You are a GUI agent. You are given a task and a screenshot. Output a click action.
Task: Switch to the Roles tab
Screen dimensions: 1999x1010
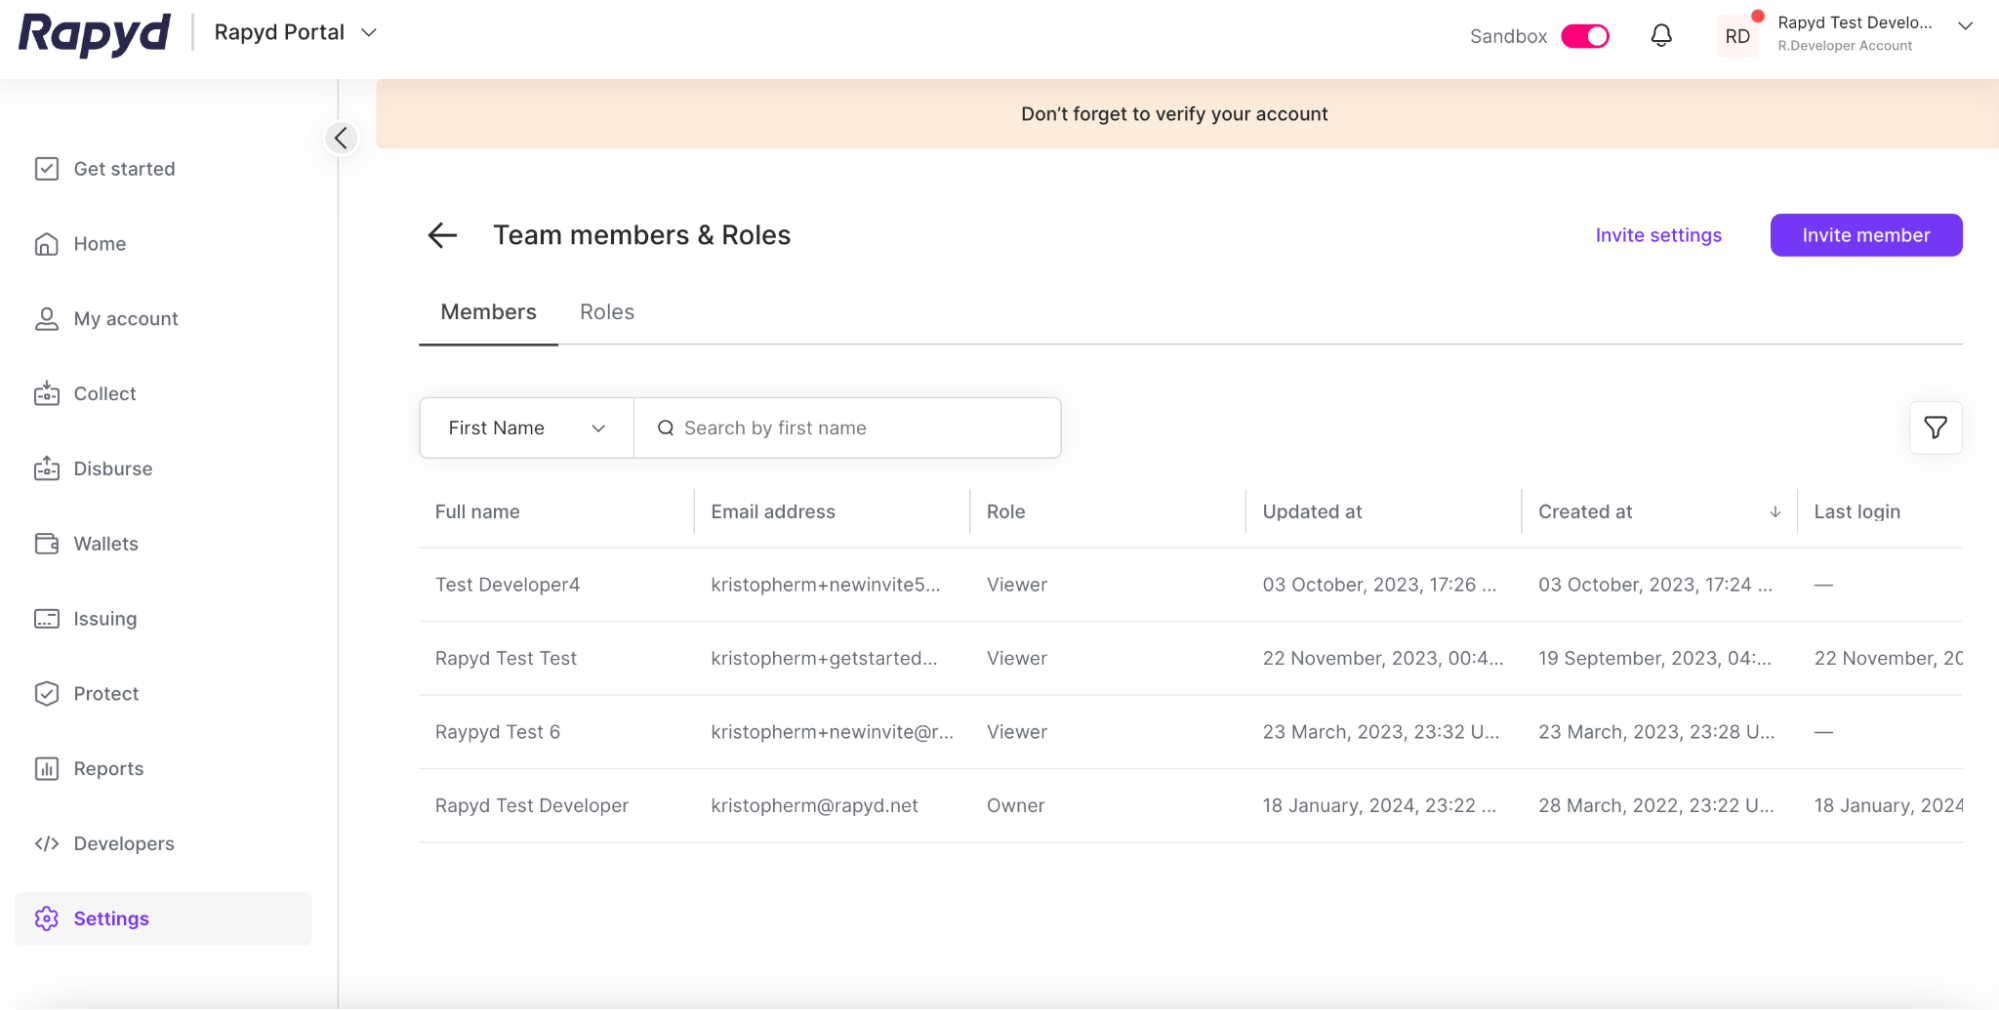pos(607,312)
